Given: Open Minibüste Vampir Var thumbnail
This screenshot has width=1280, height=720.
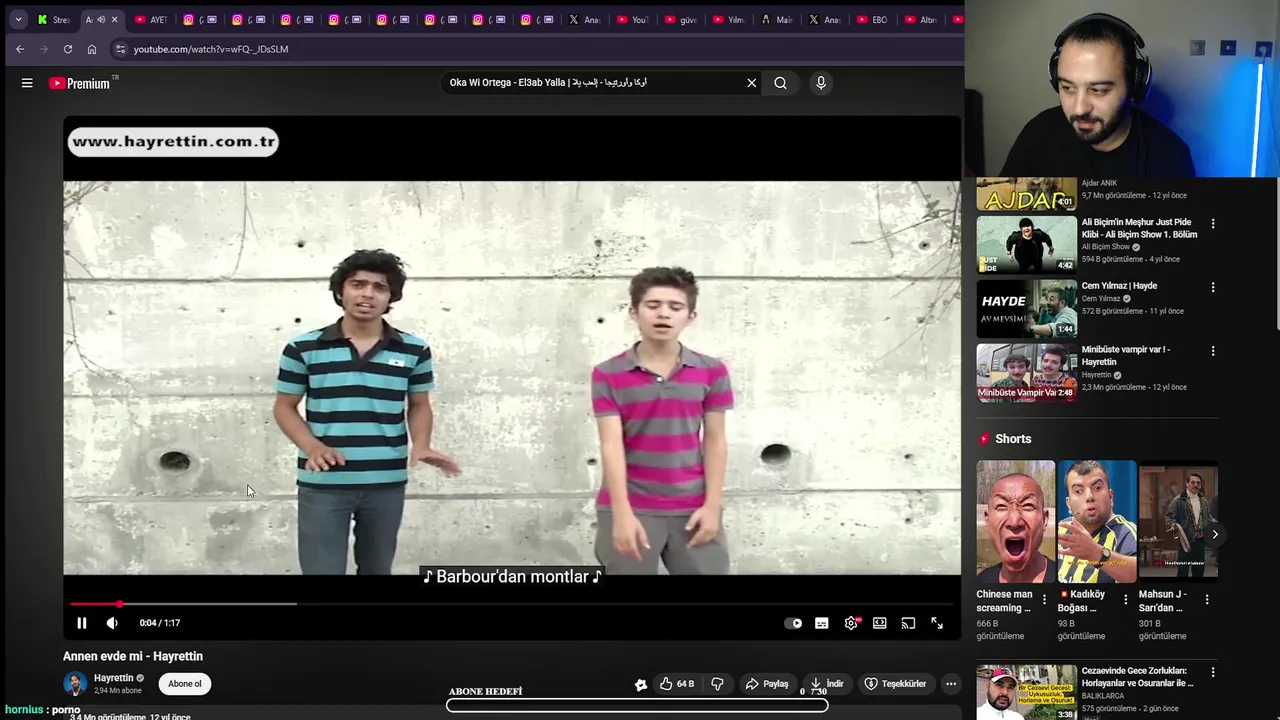Looking at the screenshot, I should point(1027,372).
